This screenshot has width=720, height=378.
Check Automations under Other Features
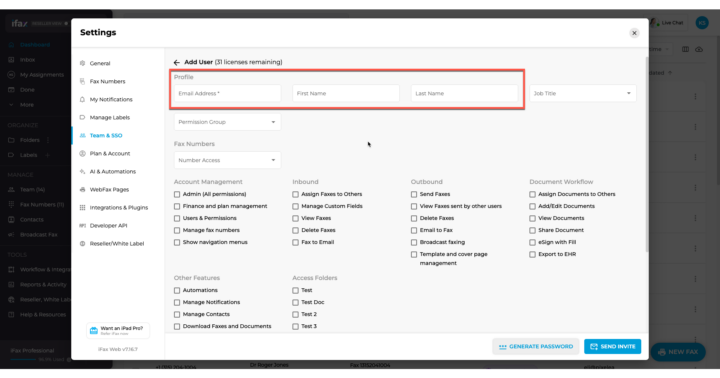[177, 290]
